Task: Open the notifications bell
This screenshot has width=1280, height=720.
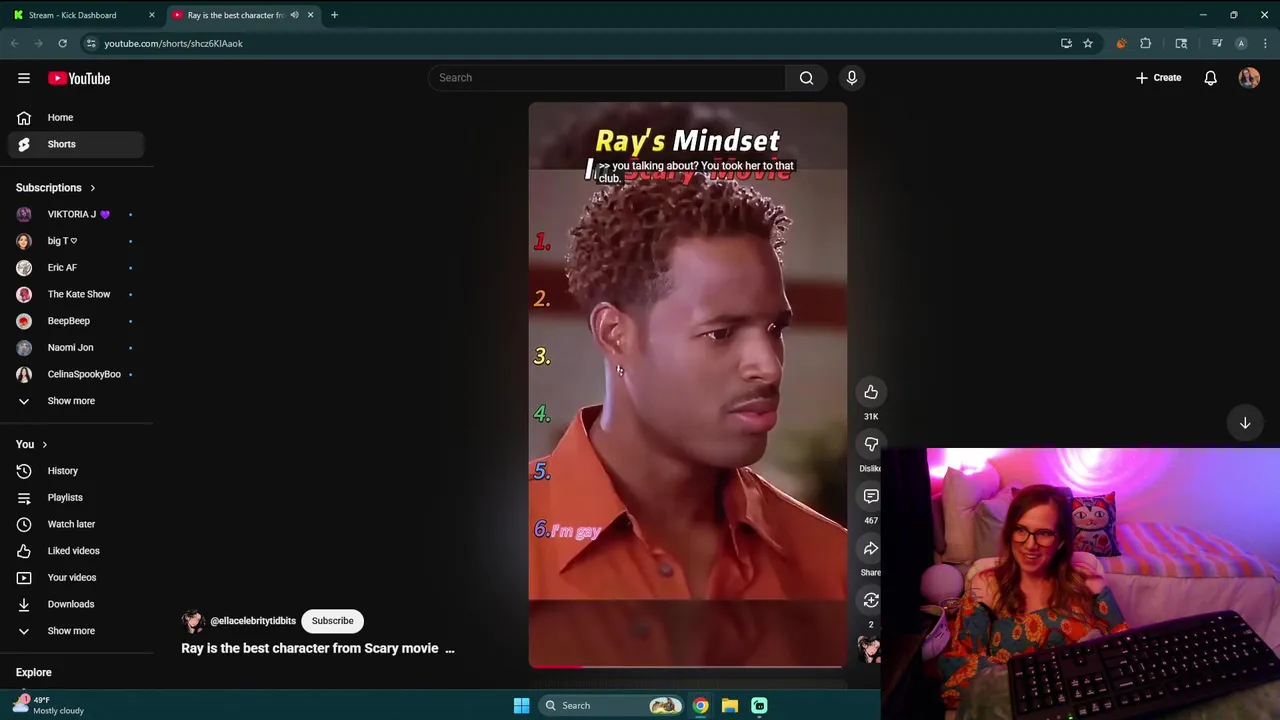Action: pos(1210,78)
